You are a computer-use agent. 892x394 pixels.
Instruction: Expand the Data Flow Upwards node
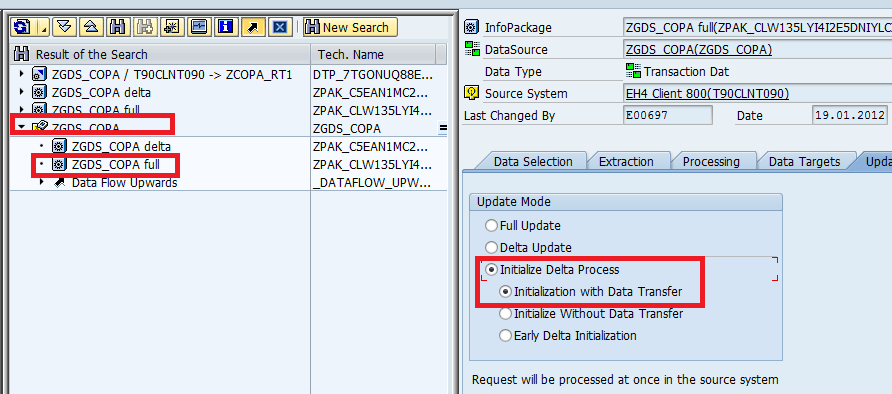click(42, 183)
